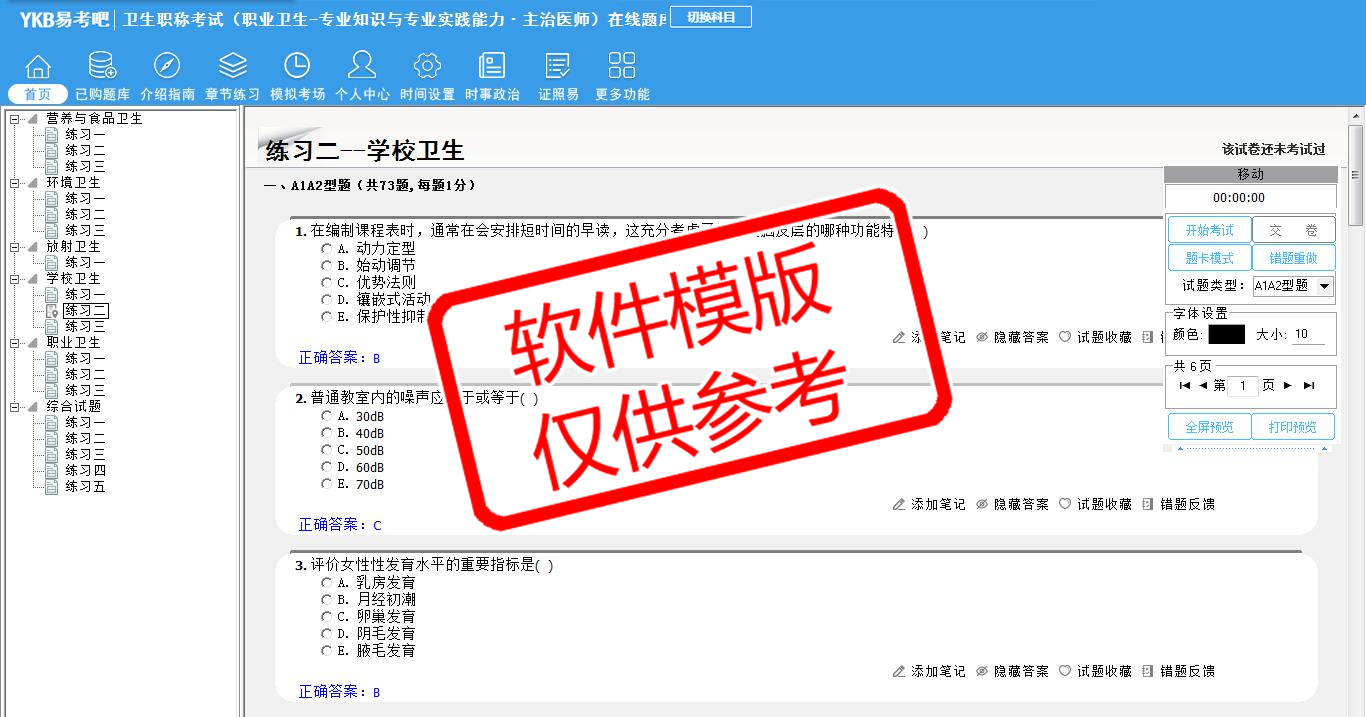Select 练习四 under 综合试题
This screenshot has width=1366, height=717.
click(x=85, y=471)
